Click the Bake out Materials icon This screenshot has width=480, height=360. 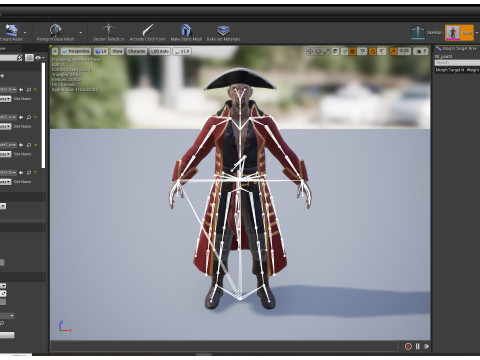[x=223, y=30]
